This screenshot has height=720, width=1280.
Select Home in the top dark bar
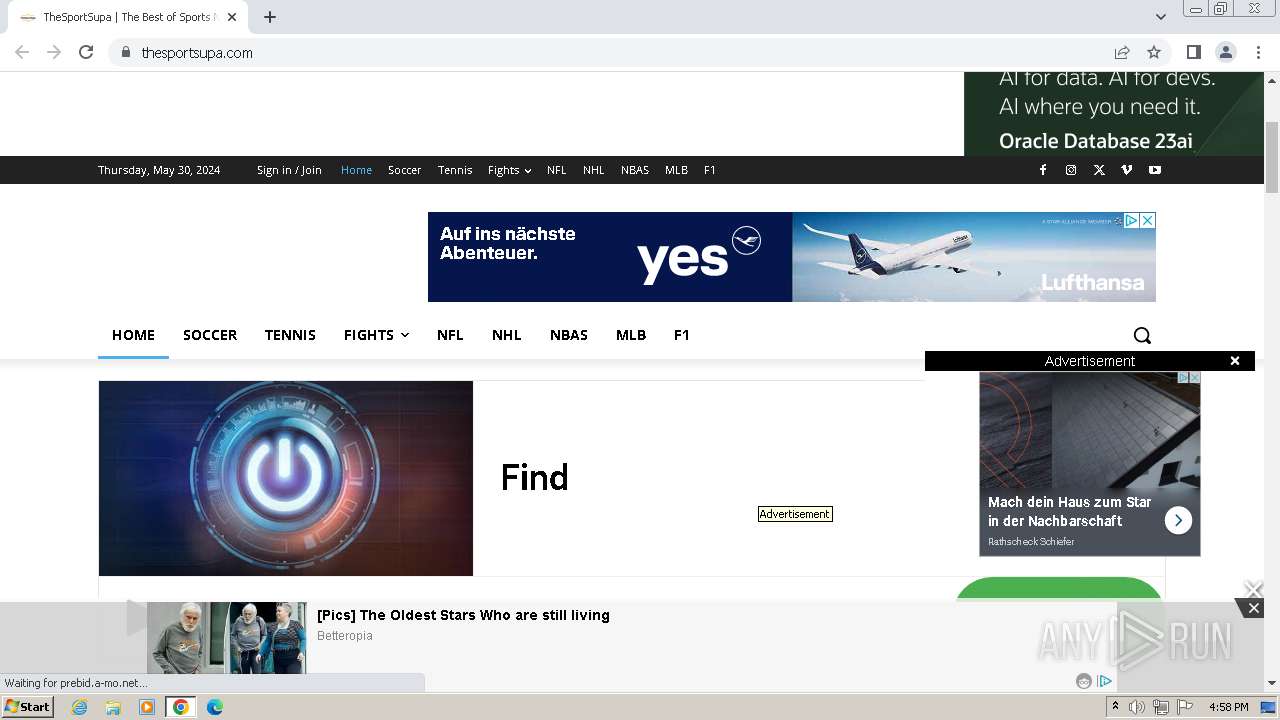(x=356, y=170)
